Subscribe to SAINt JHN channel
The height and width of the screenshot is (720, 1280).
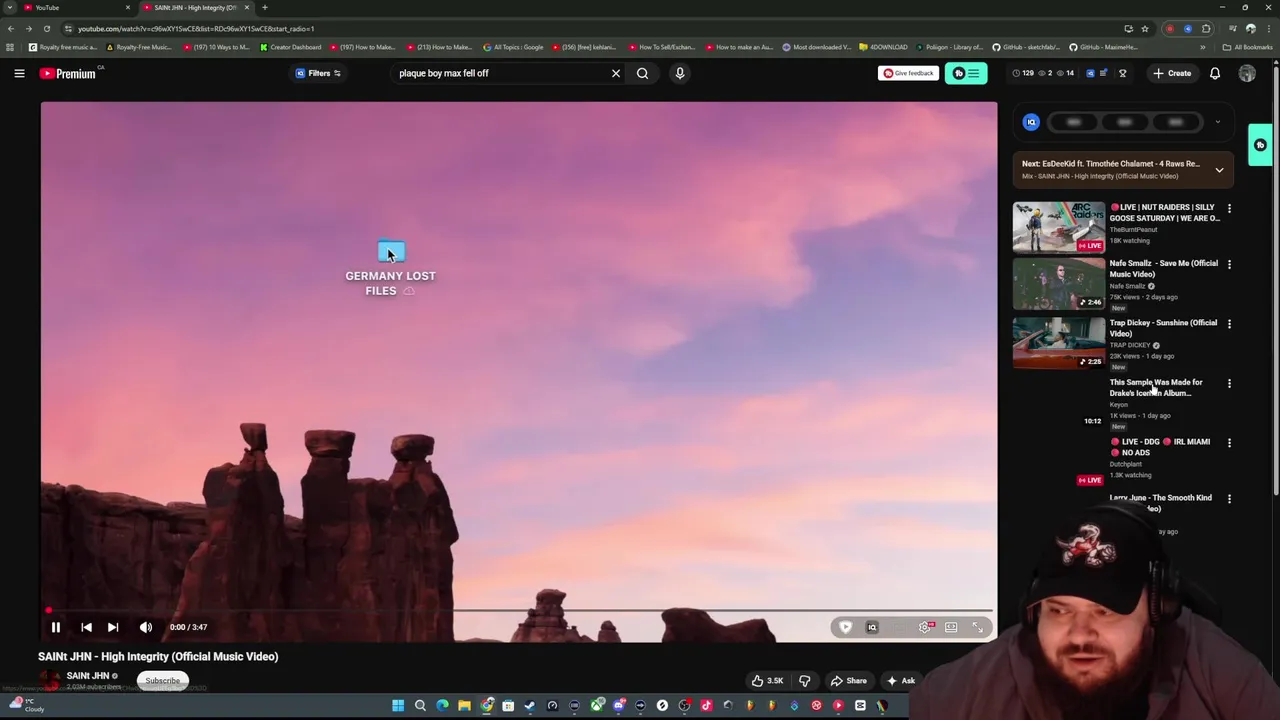(x=162, y=681)
